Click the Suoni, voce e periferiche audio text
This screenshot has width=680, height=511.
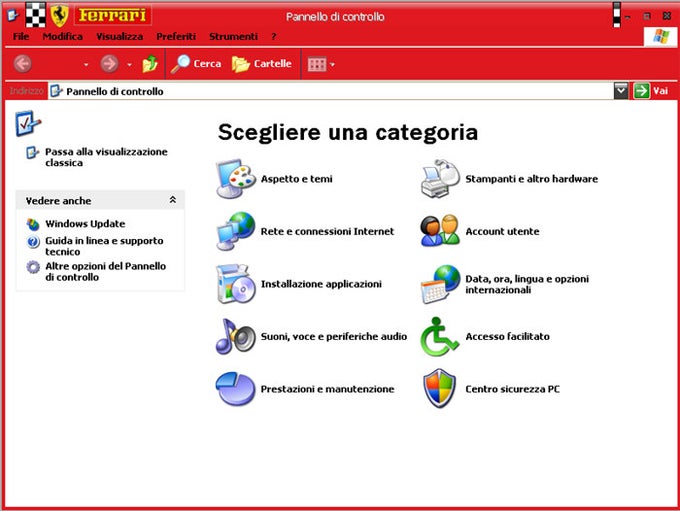[333, 336]
